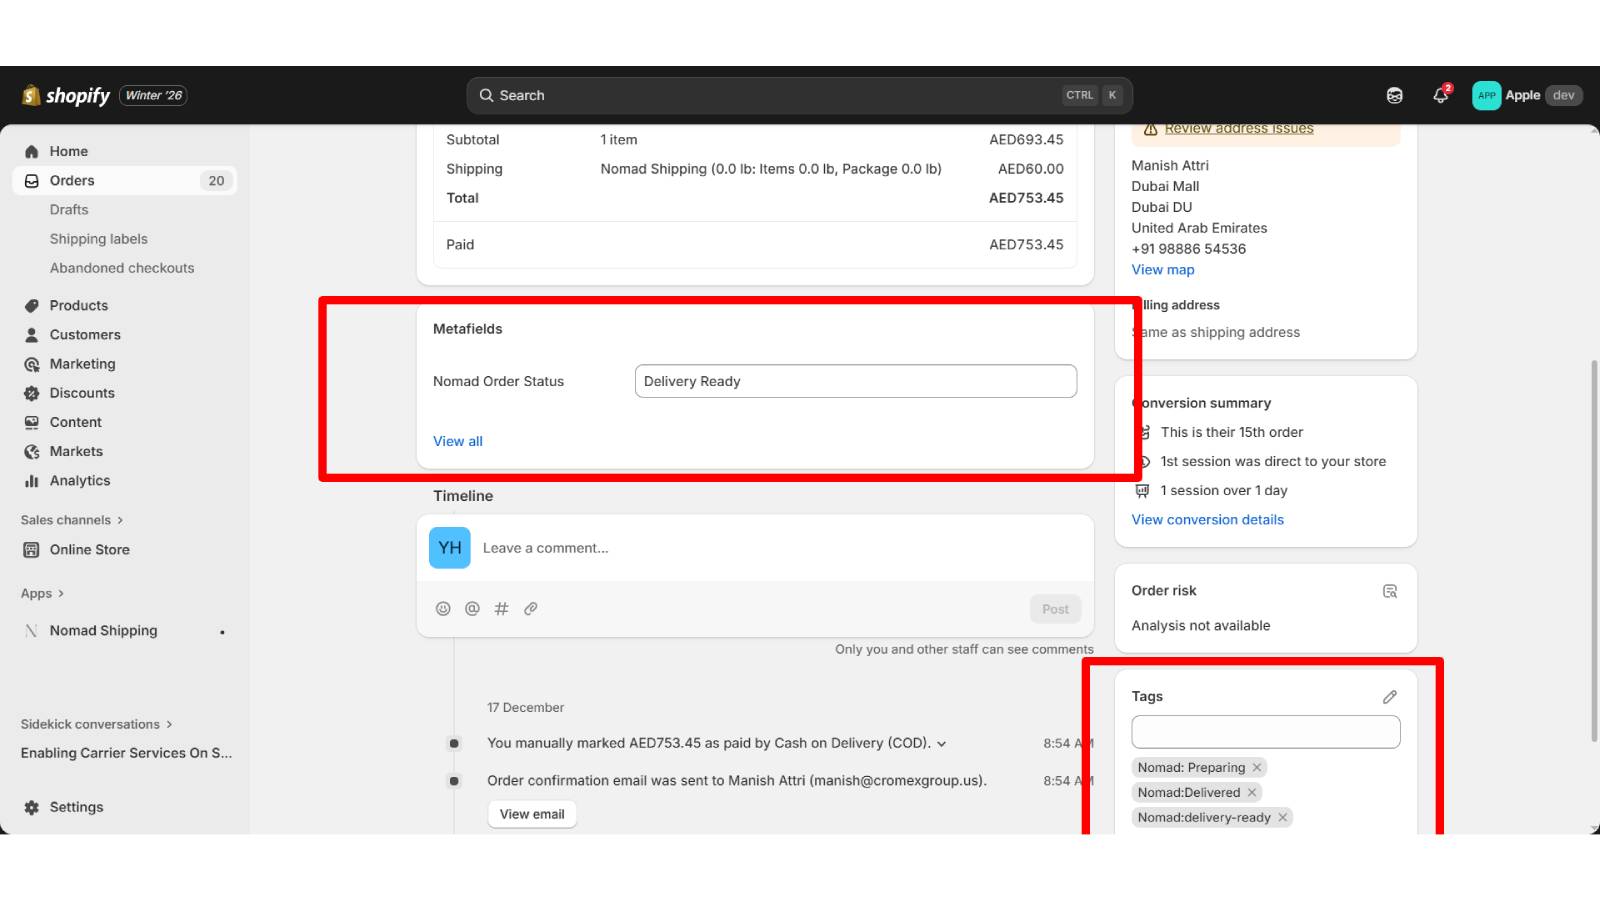
Task: Open the View conversion details link
Action: 1207,519
